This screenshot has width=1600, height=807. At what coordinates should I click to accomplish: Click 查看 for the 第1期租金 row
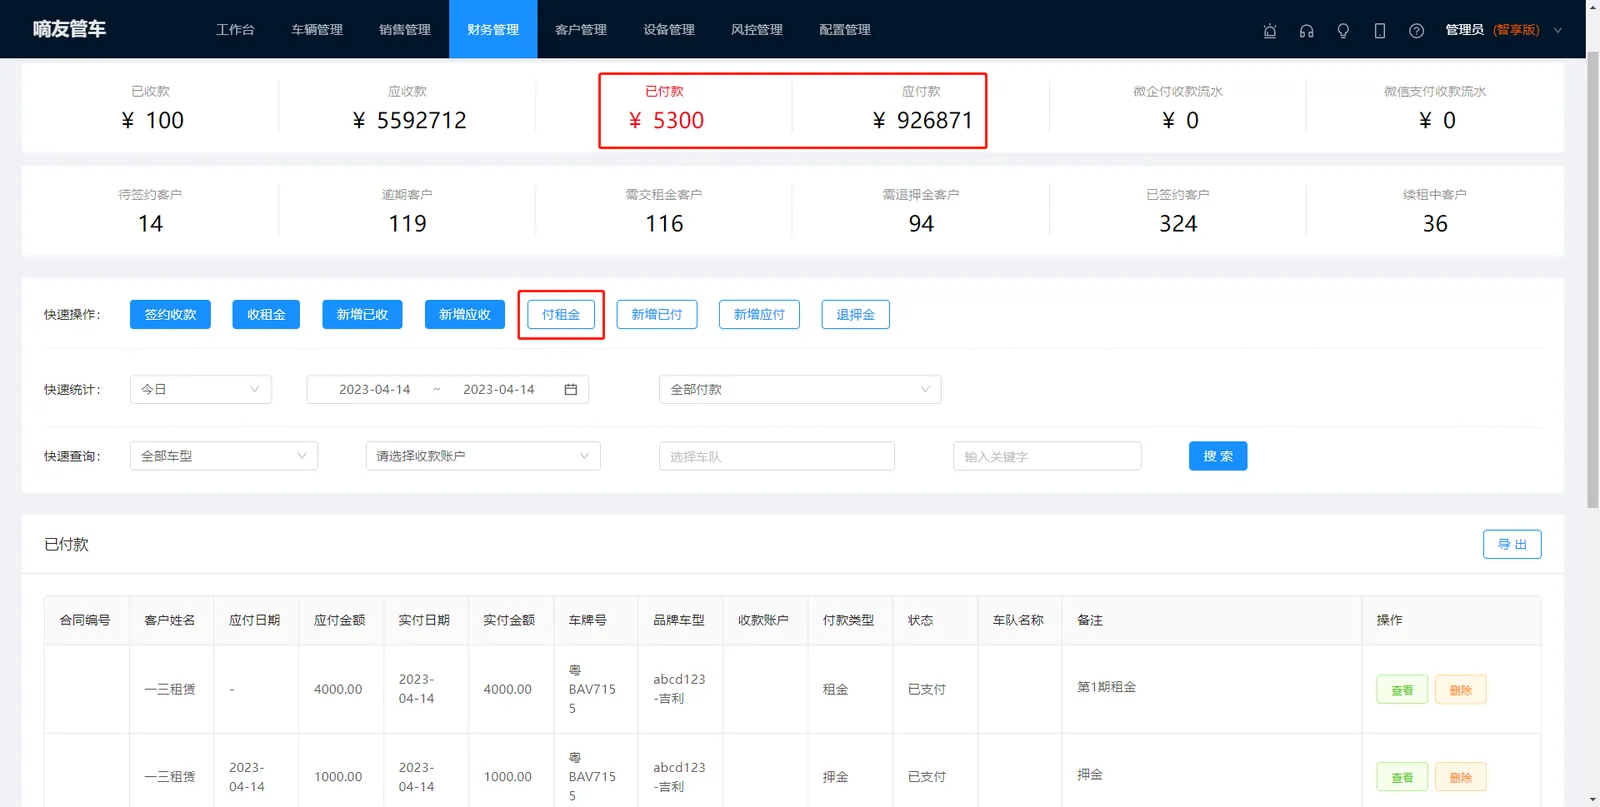pos(1402,690)
